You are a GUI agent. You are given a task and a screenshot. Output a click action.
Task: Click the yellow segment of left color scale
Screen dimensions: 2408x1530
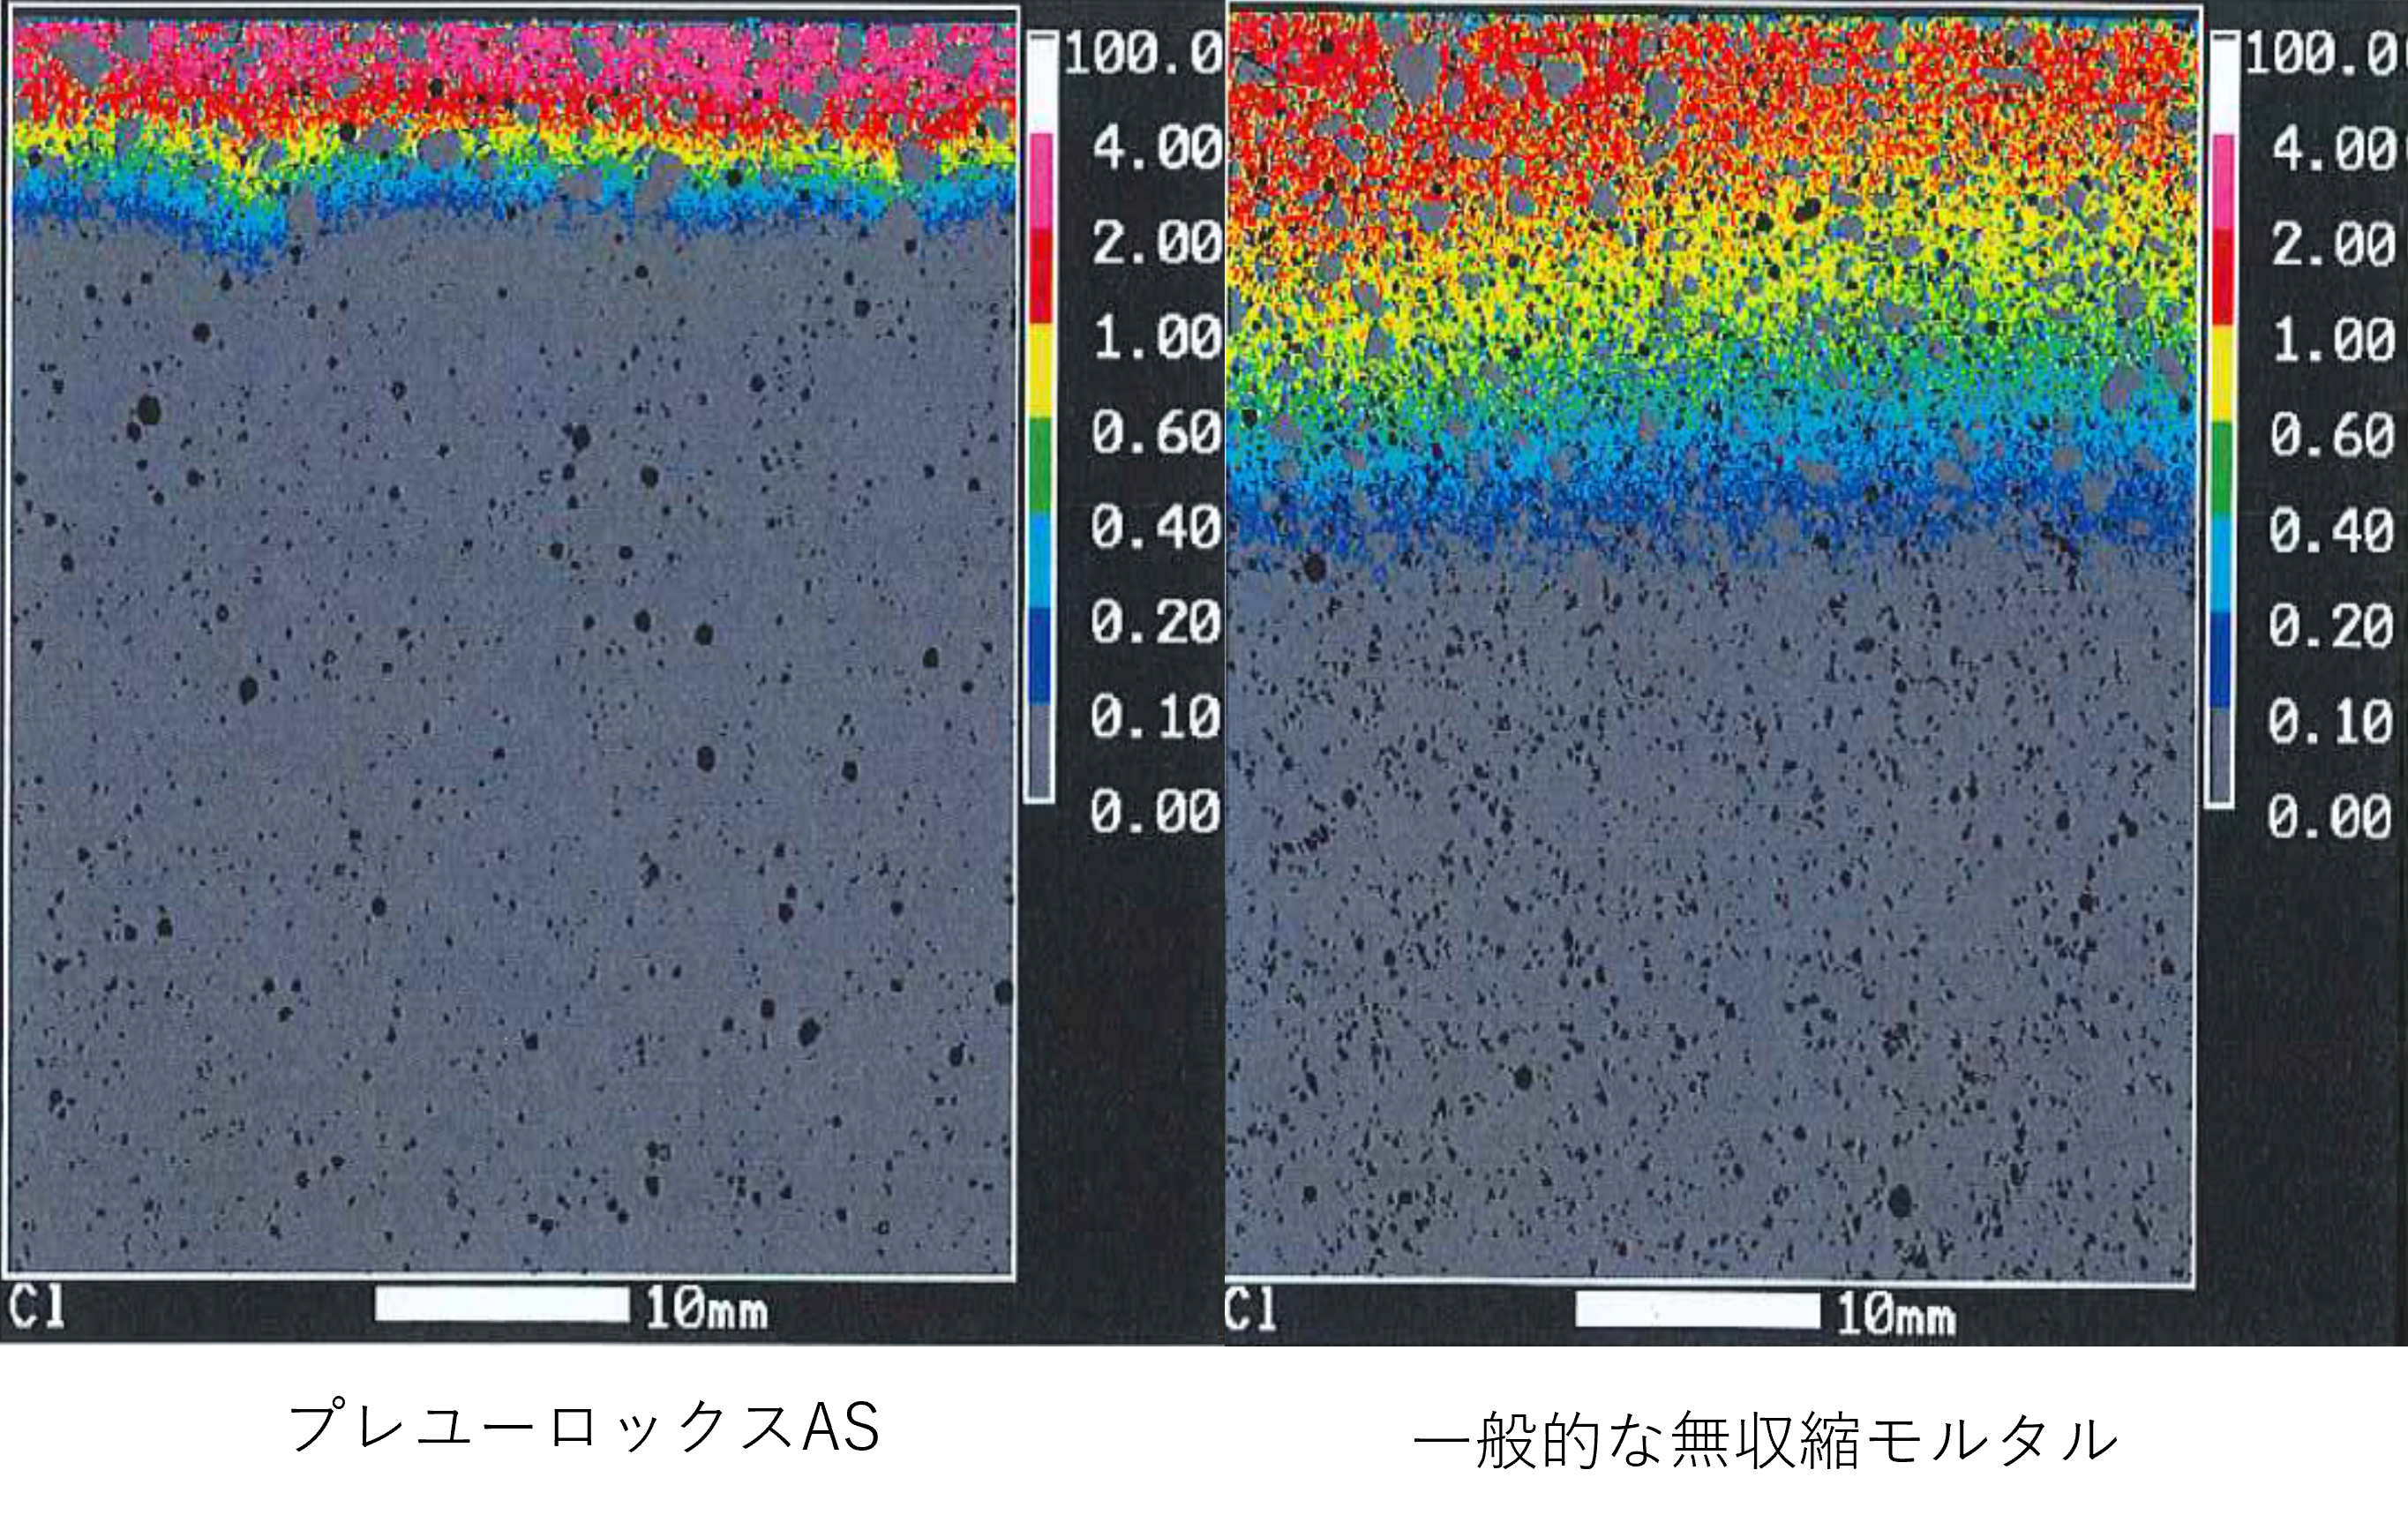pos(1040,370)
